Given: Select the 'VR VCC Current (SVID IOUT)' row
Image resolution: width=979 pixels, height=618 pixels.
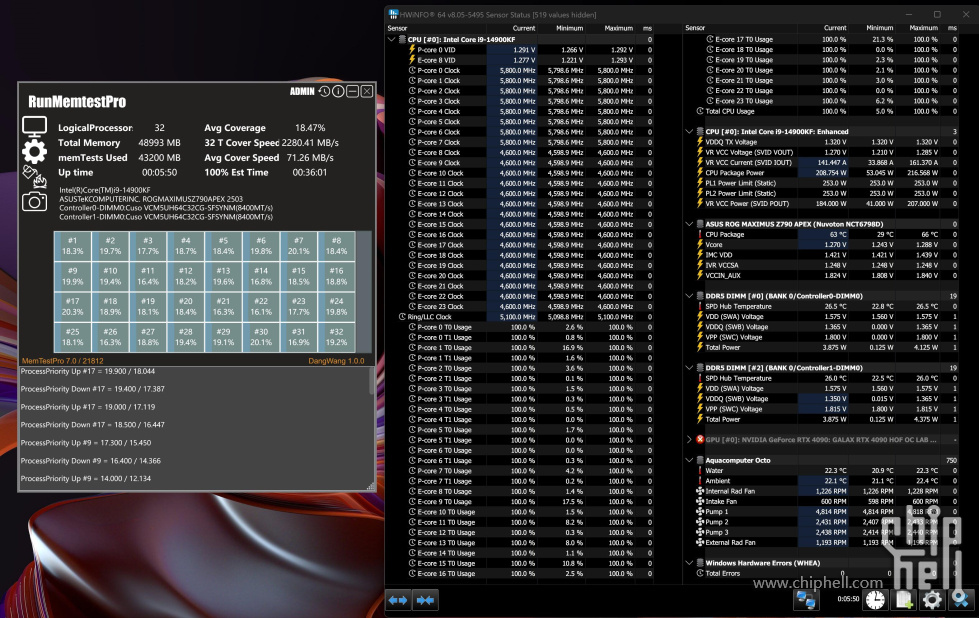Looking at the screenshot, I should tap(822, 162).
